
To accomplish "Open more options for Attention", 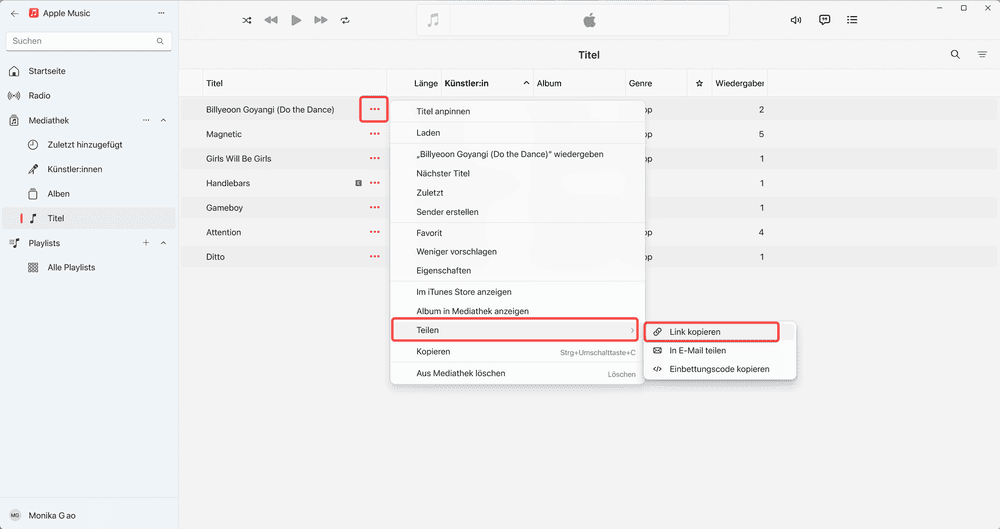I will coord(374,232).
